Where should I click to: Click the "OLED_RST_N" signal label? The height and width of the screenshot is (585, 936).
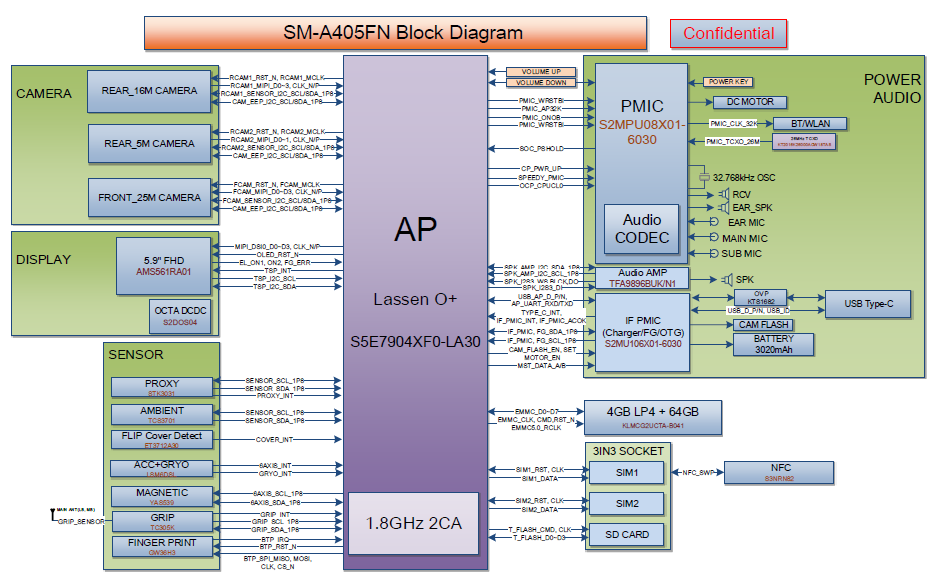coord(278,254)
